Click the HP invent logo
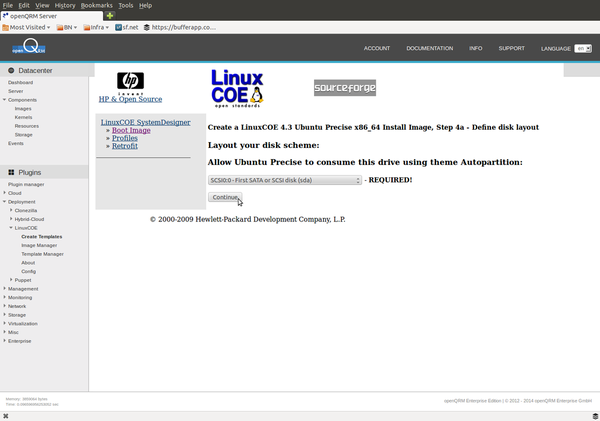 coord(130,83)
